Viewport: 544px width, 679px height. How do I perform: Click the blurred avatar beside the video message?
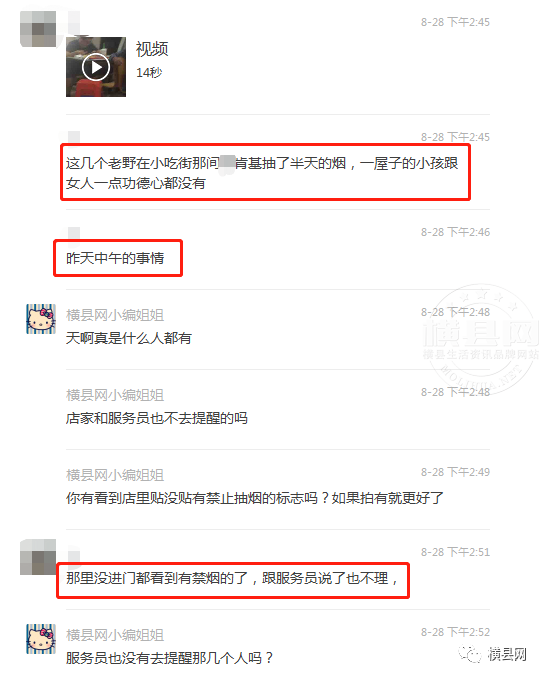(38, 29)
